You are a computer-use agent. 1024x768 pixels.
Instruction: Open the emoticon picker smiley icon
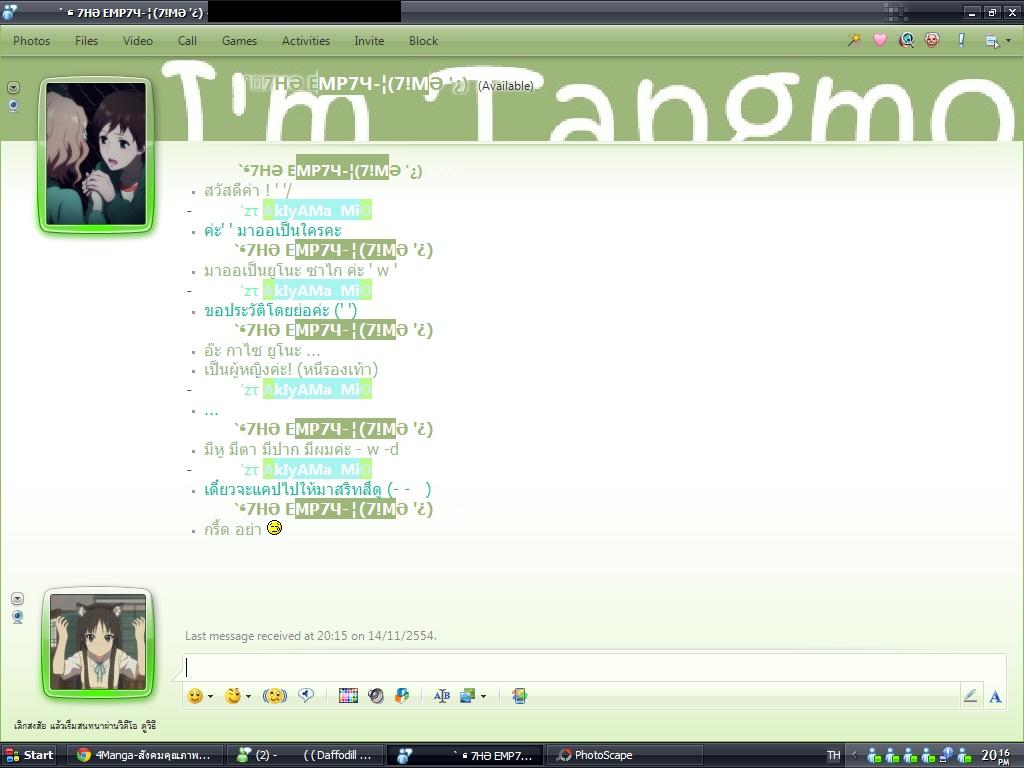click(x=195, y=696)
